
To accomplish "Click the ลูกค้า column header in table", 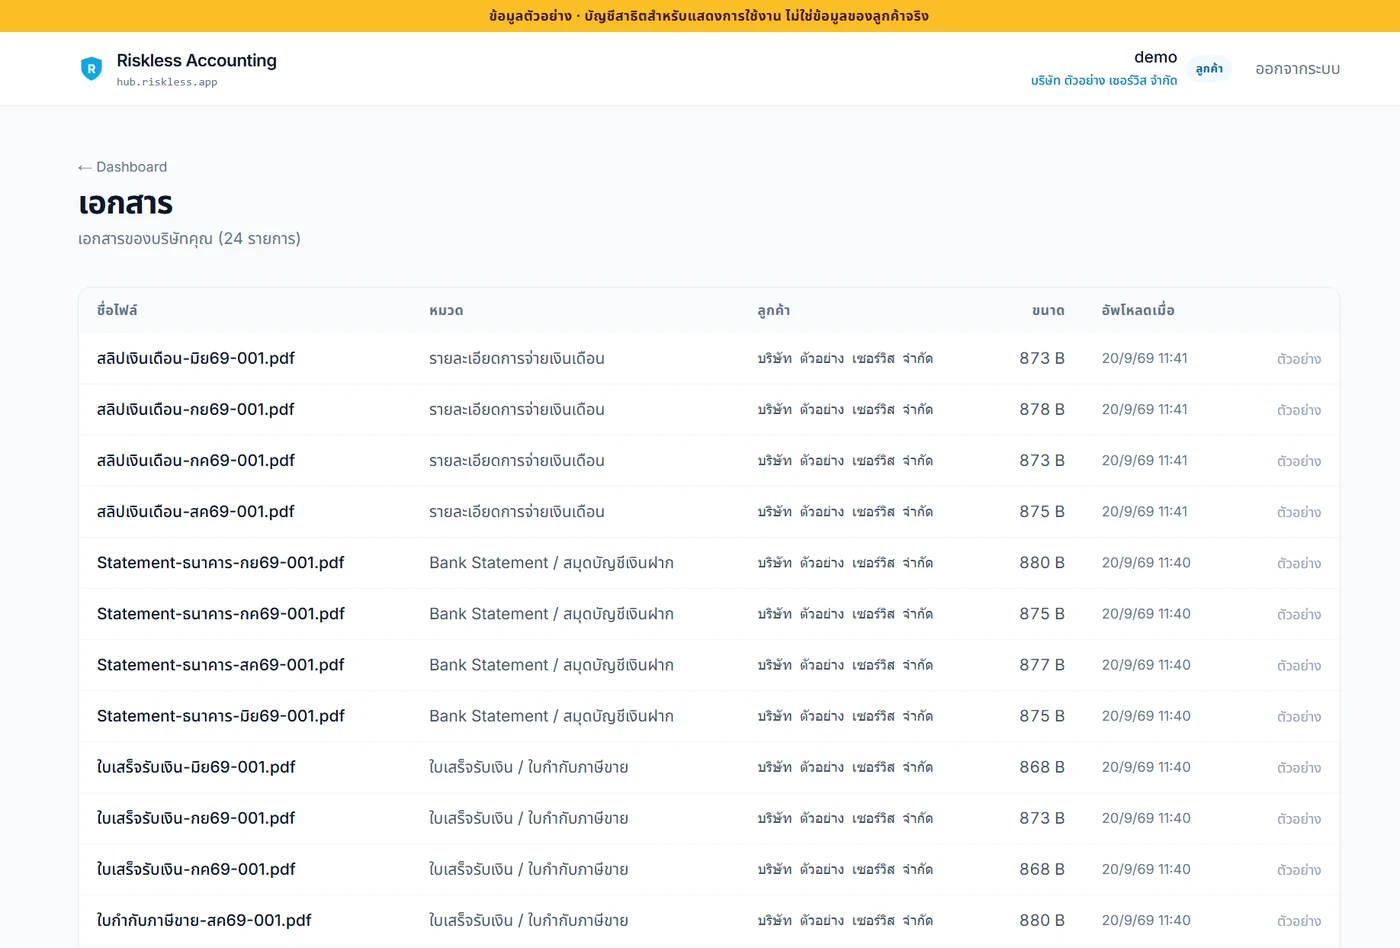I will click(x=774, y=310).
